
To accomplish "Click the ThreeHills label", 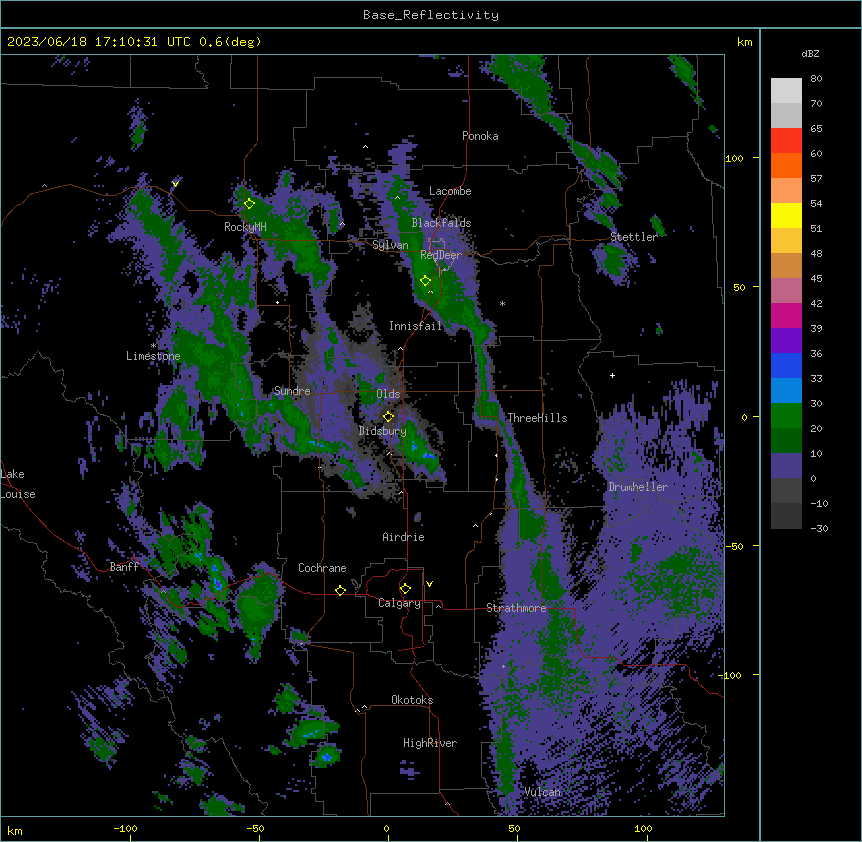I will click(x=537, y=418).
